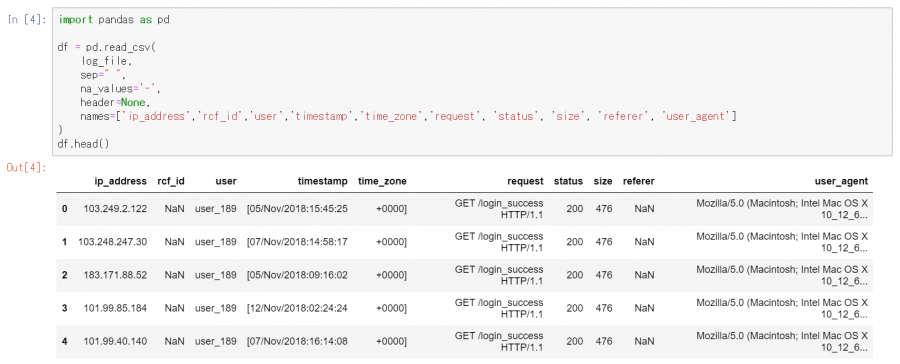Click the user_agent column header

point(841,181)
